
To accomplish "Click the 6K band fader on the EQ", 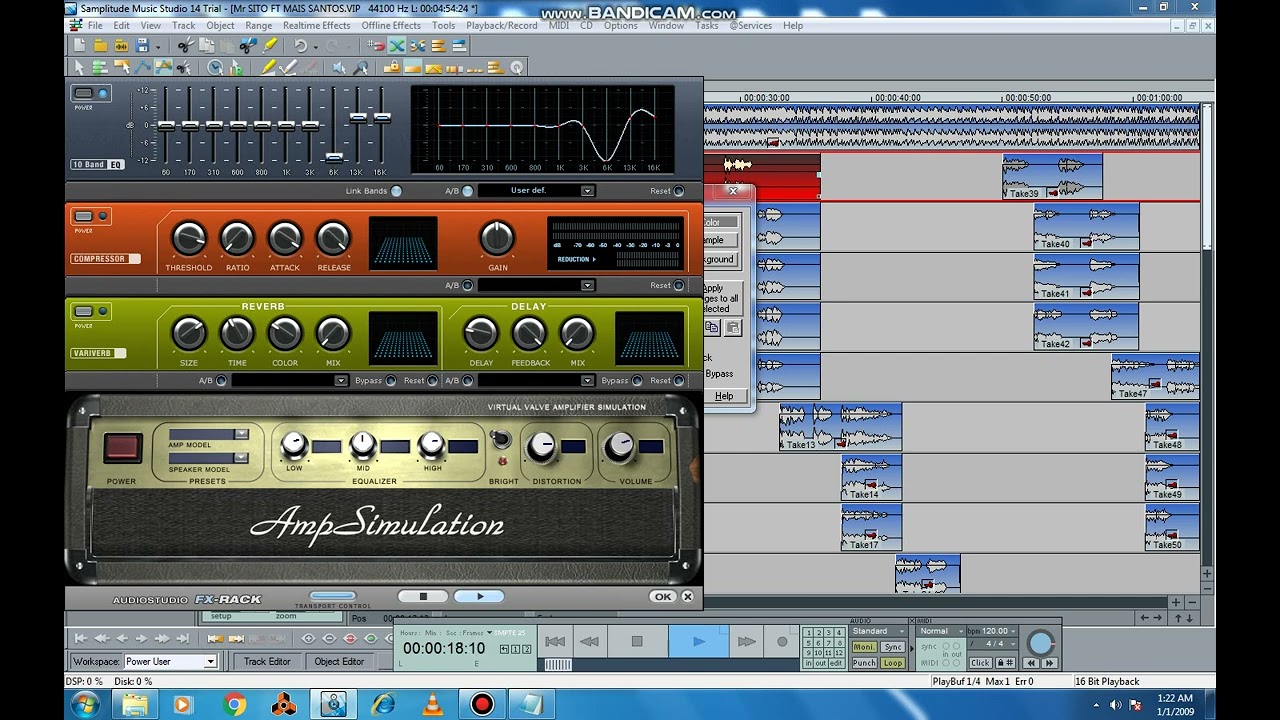I will [334, 157].
